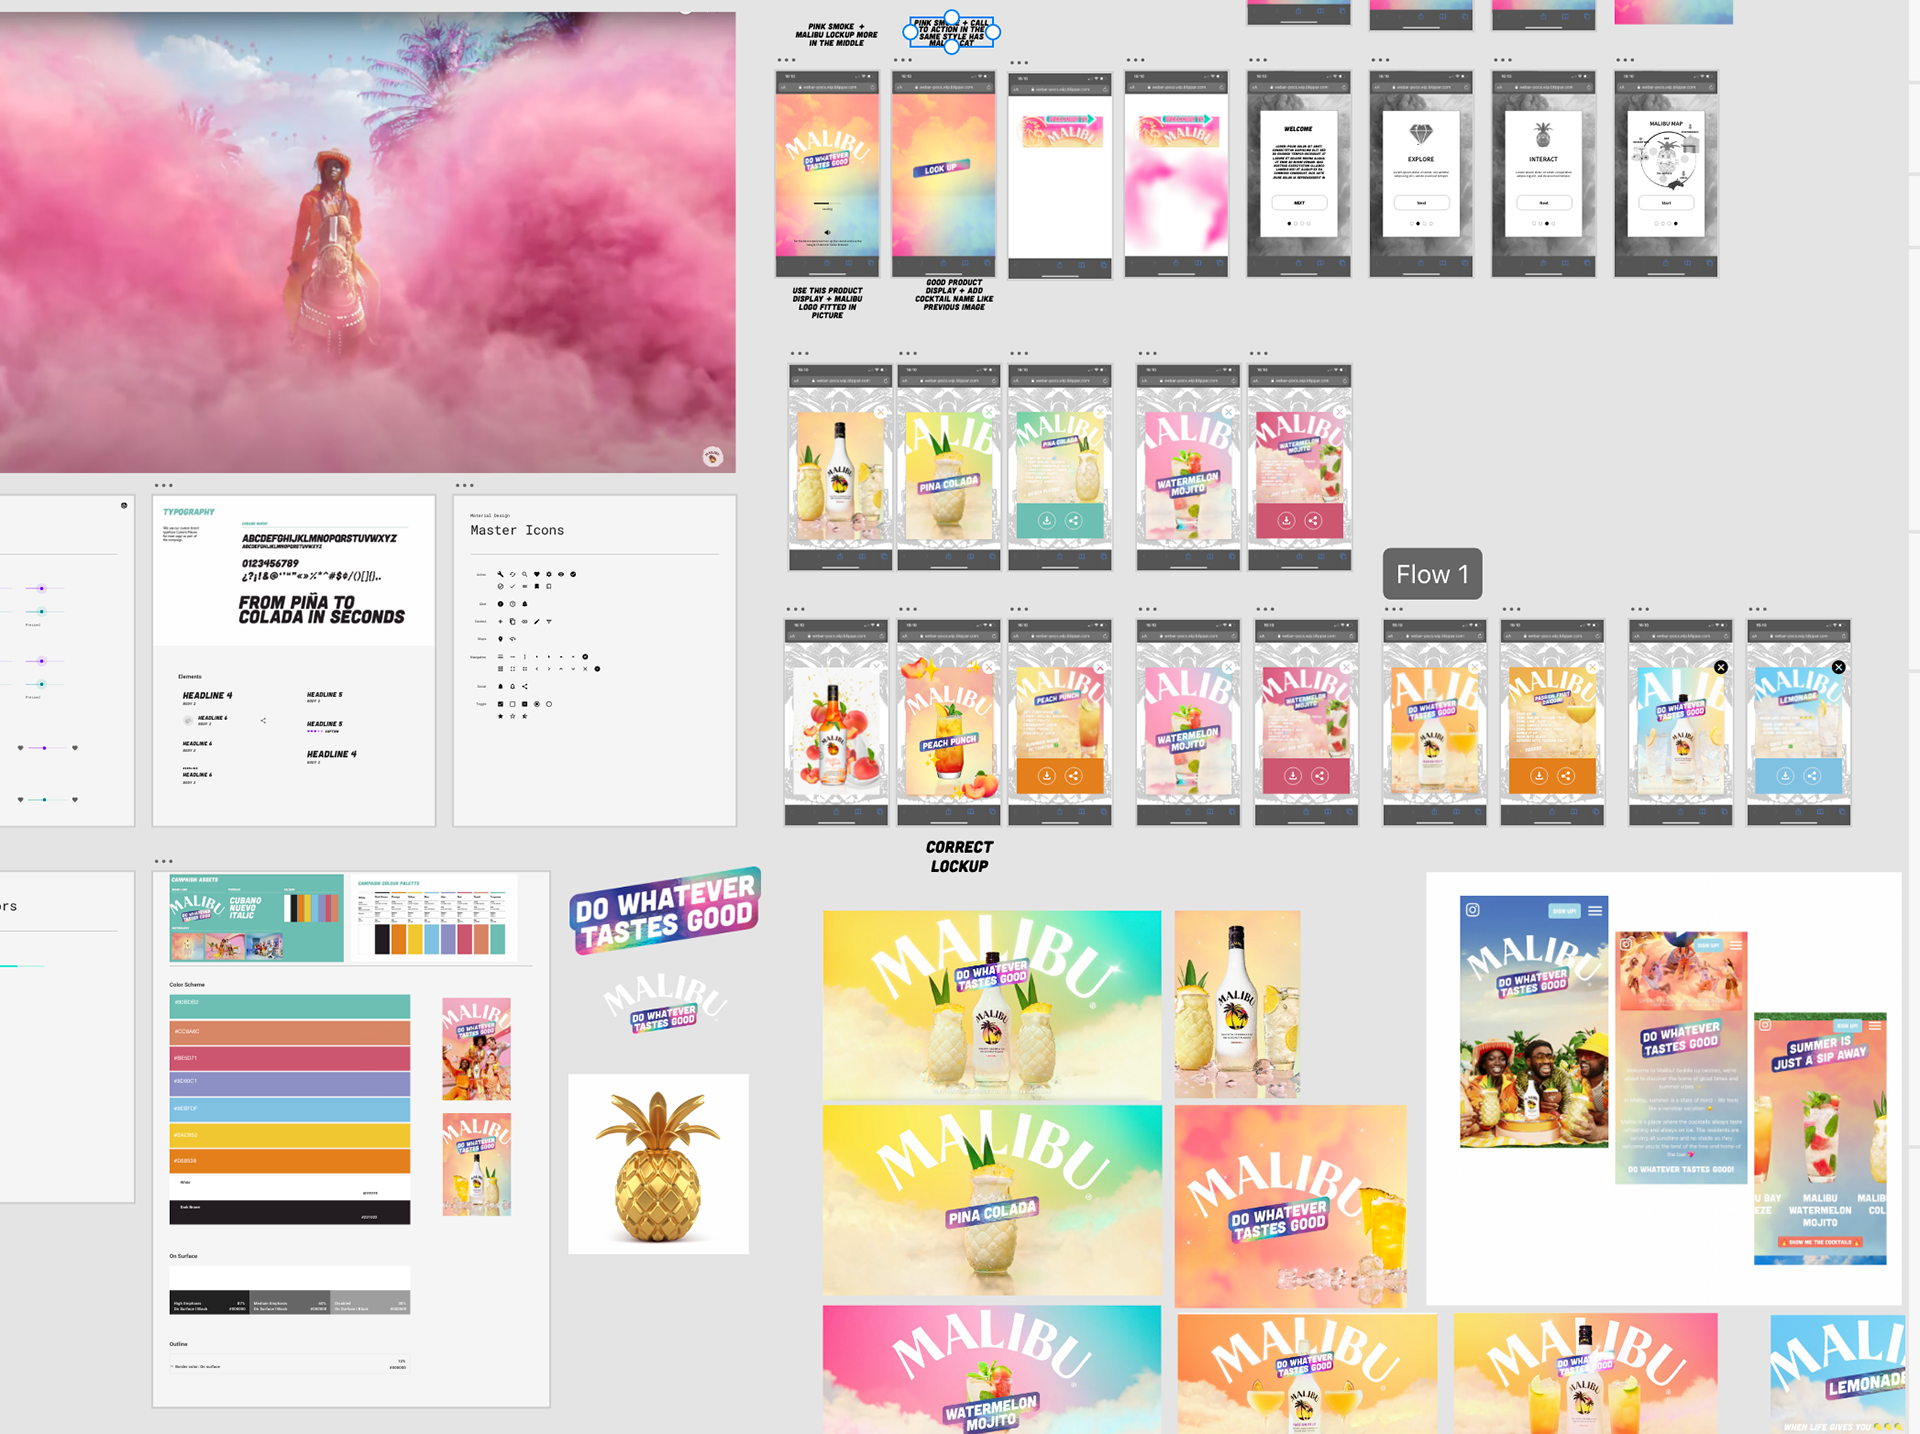Click the heart icon in Master Icons
The height and width of the screenshot is (1434, 1920).
tap(536, 574)
